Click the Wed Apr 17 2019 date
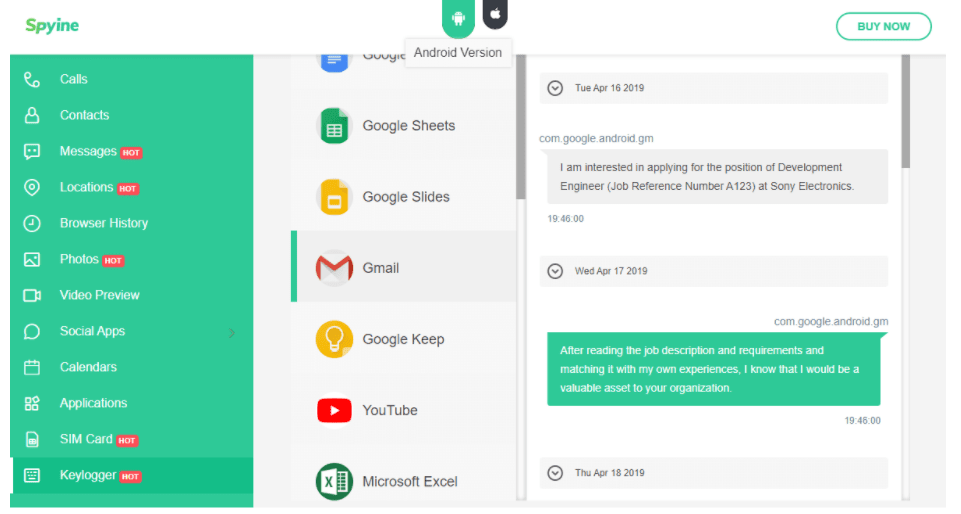Image resolution: width=961 pixels, height=514 pixels. [611, 271]
